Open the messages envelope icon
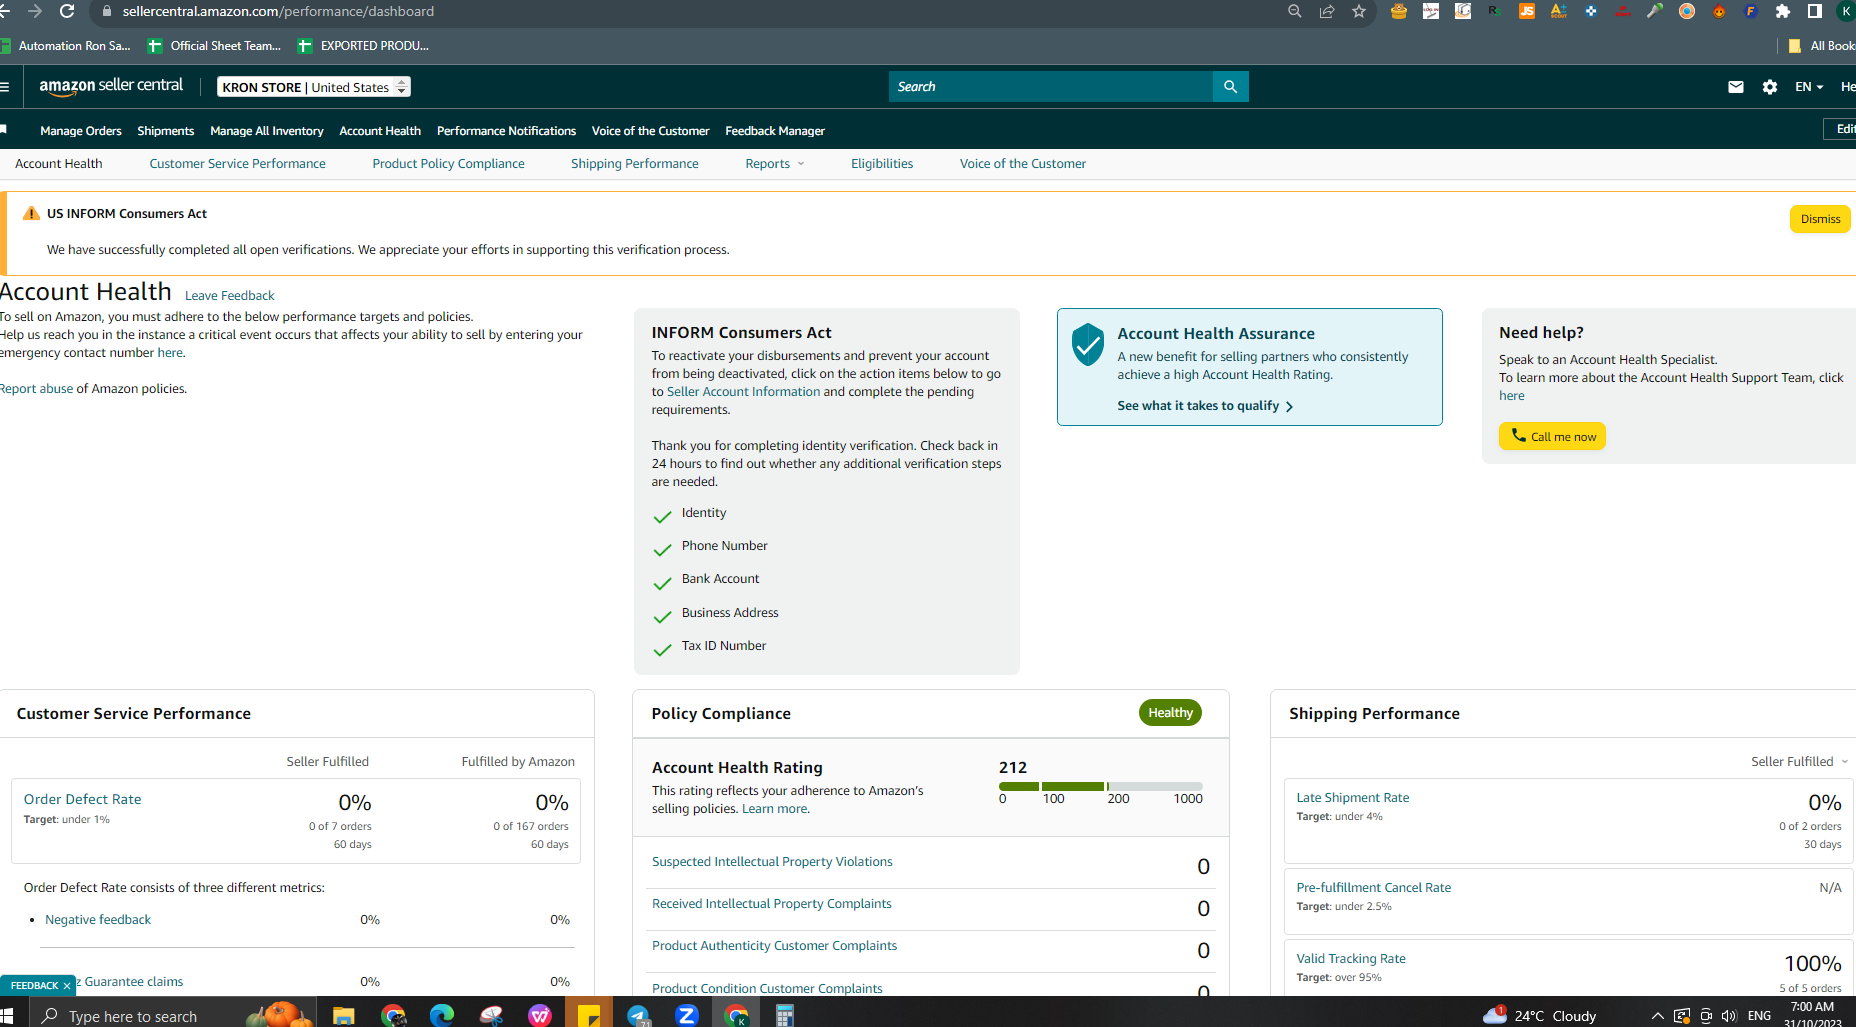This screenshot has height=1027, width=1856. (x=1736, y=87)
